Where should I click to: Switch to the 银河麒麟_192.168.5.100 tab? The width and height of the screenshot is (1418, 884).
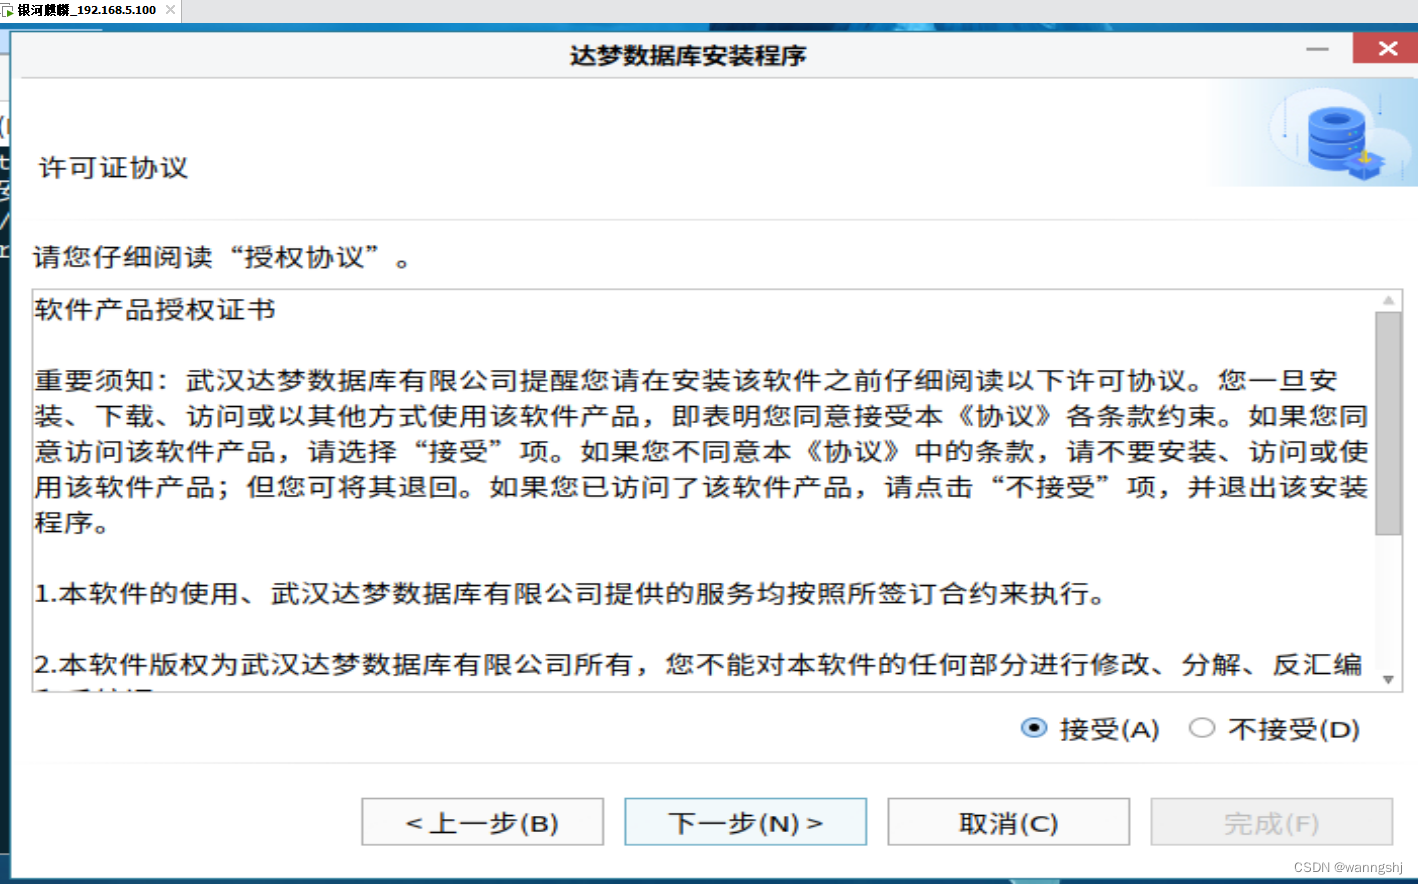tap(87, 10)
